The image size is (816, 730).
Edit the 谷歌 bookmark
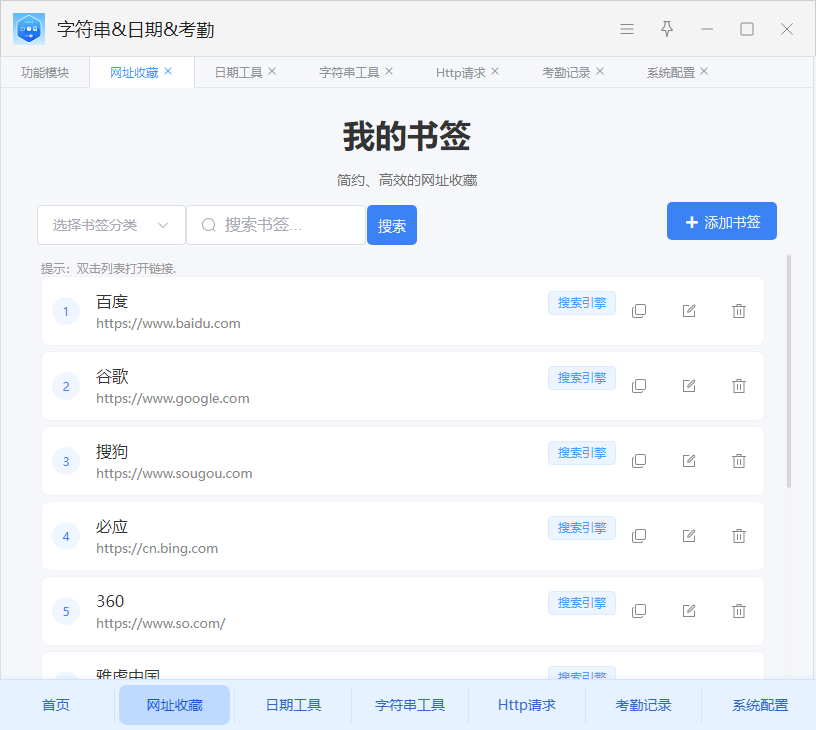point(688,386)
